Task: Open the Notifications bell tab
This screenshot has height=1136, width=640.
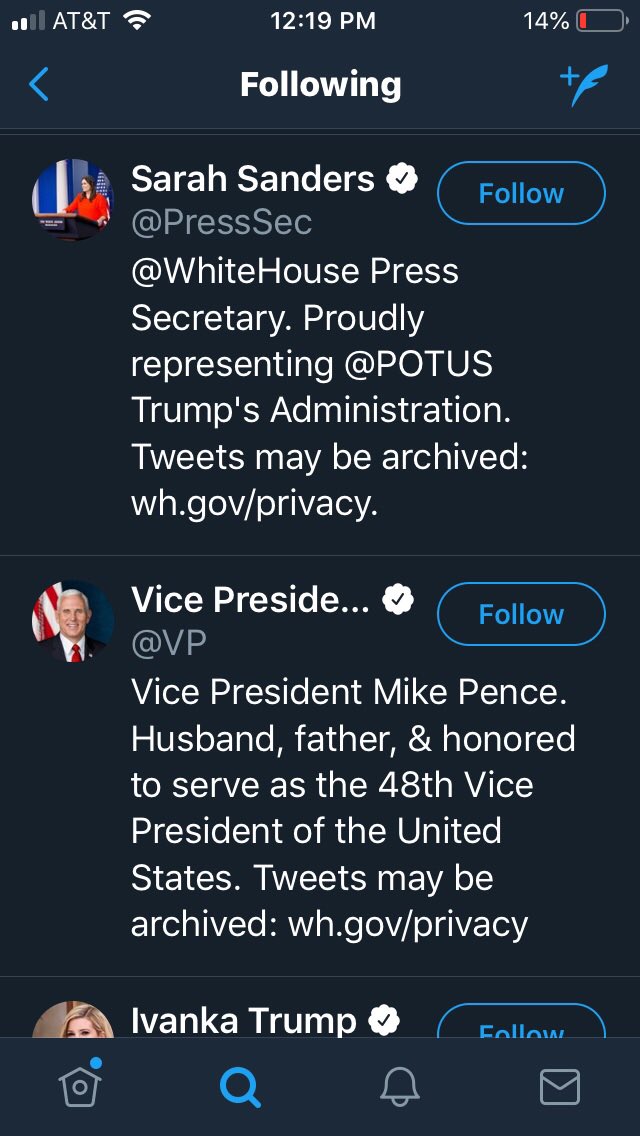Action: (x=400, y=1086)
